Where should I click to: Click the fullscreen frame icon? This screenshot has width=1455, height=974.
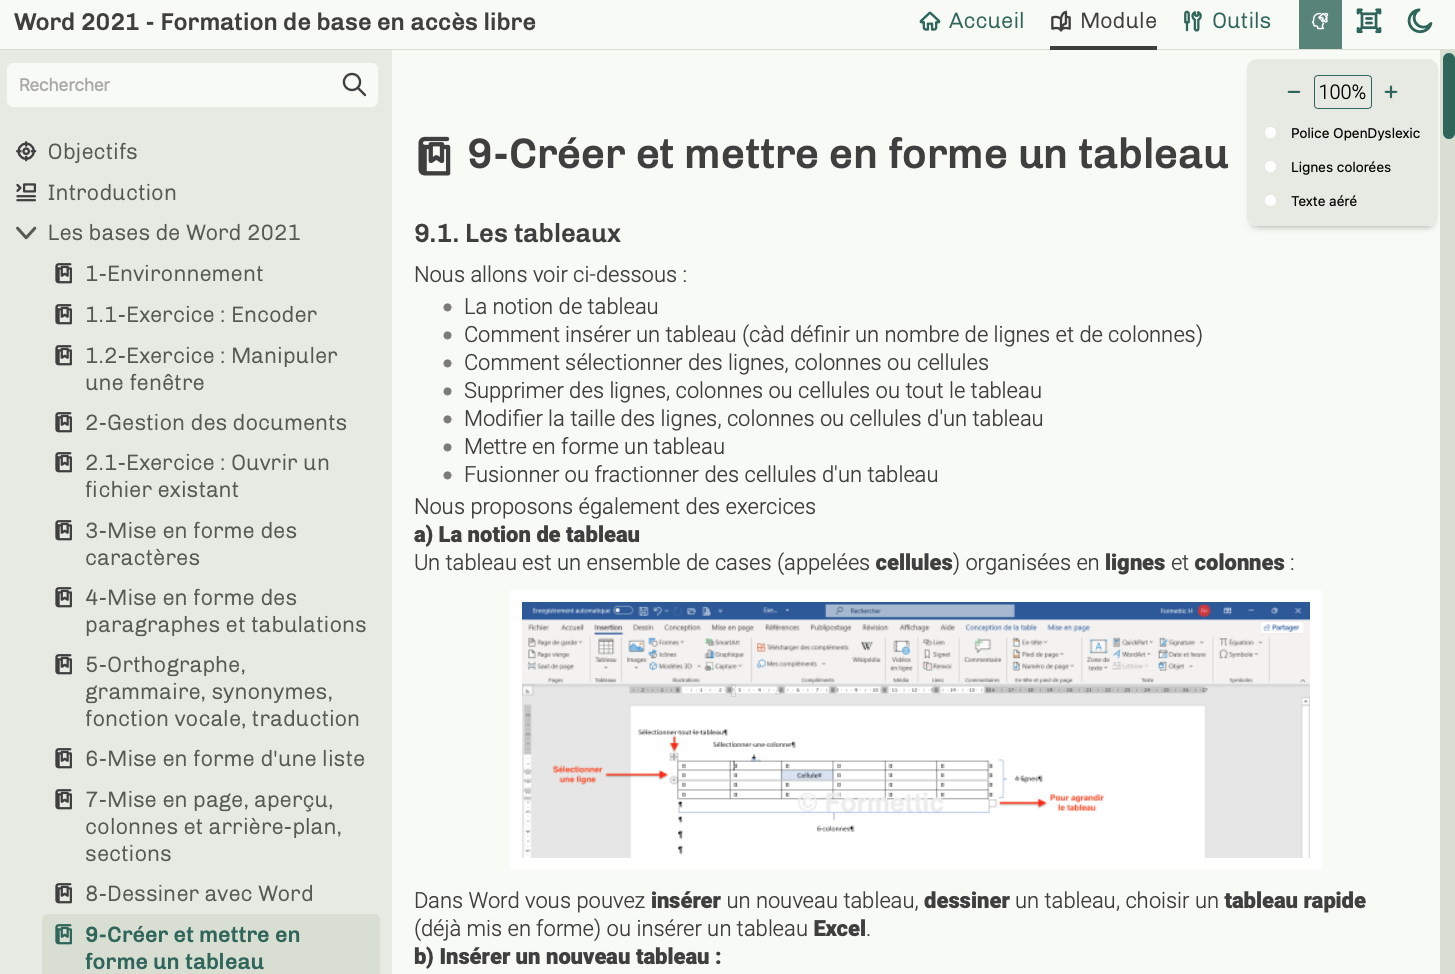click(x=1369, y=21)
